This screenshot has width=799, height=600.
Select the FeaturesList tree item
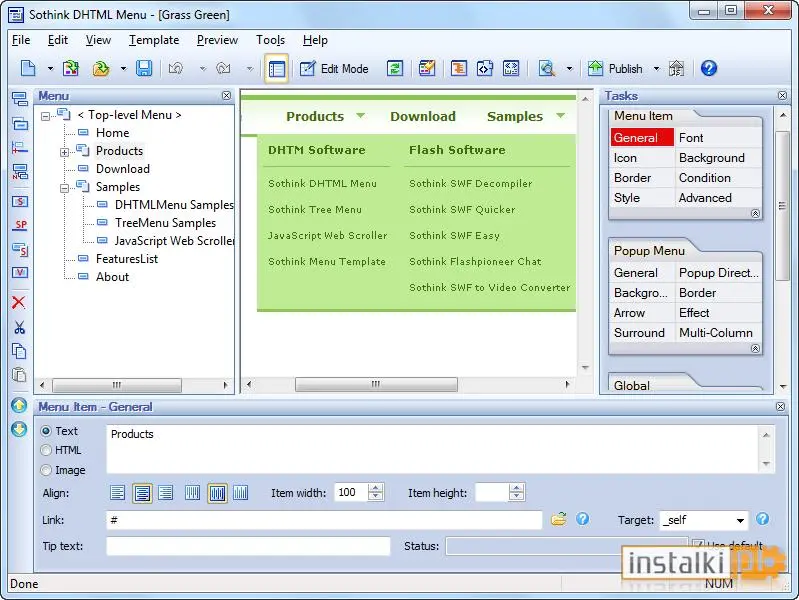[127, 259]
